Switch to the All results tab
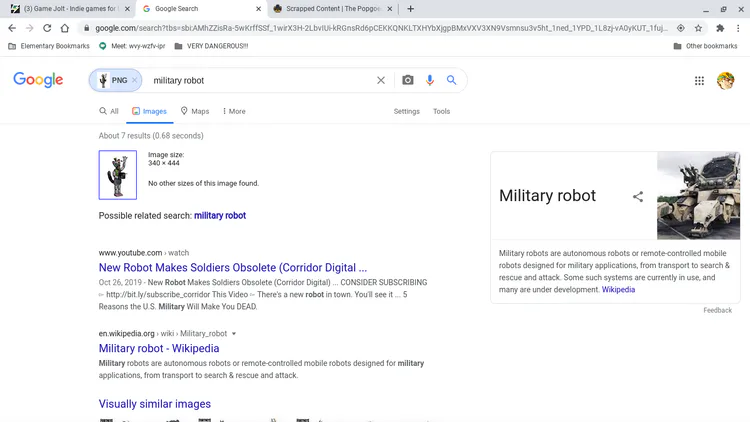 (109, 111)
